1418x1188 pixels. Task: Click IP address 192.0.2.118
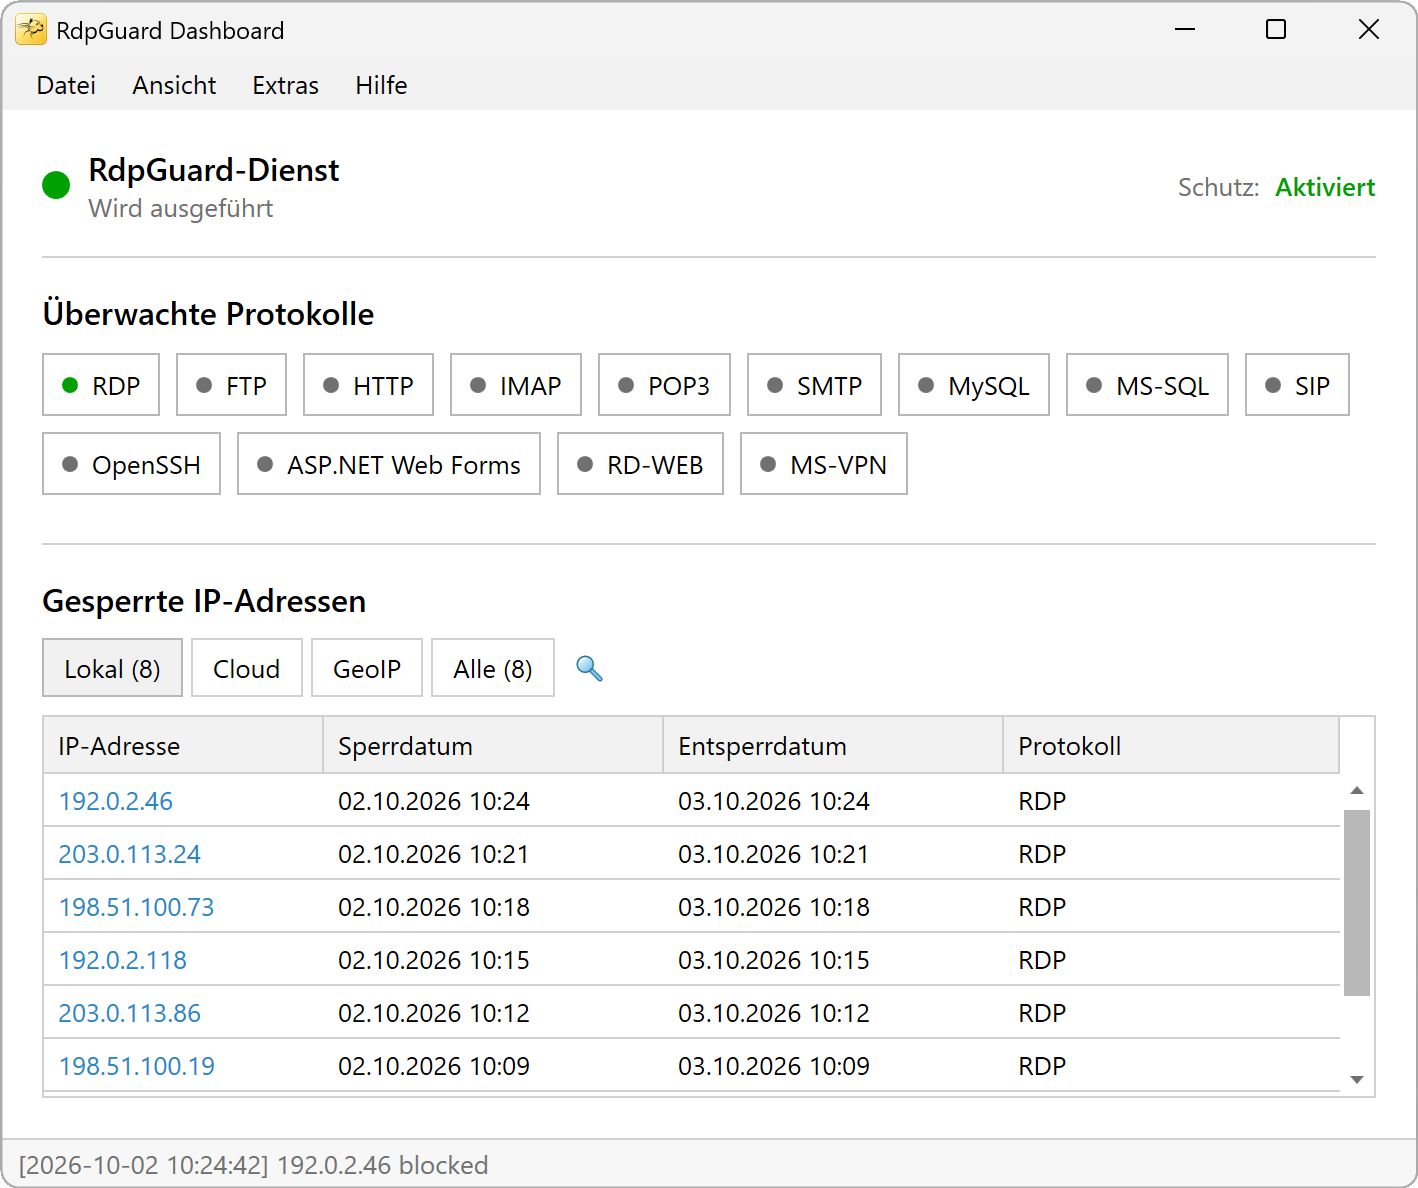tap(123, 960)
